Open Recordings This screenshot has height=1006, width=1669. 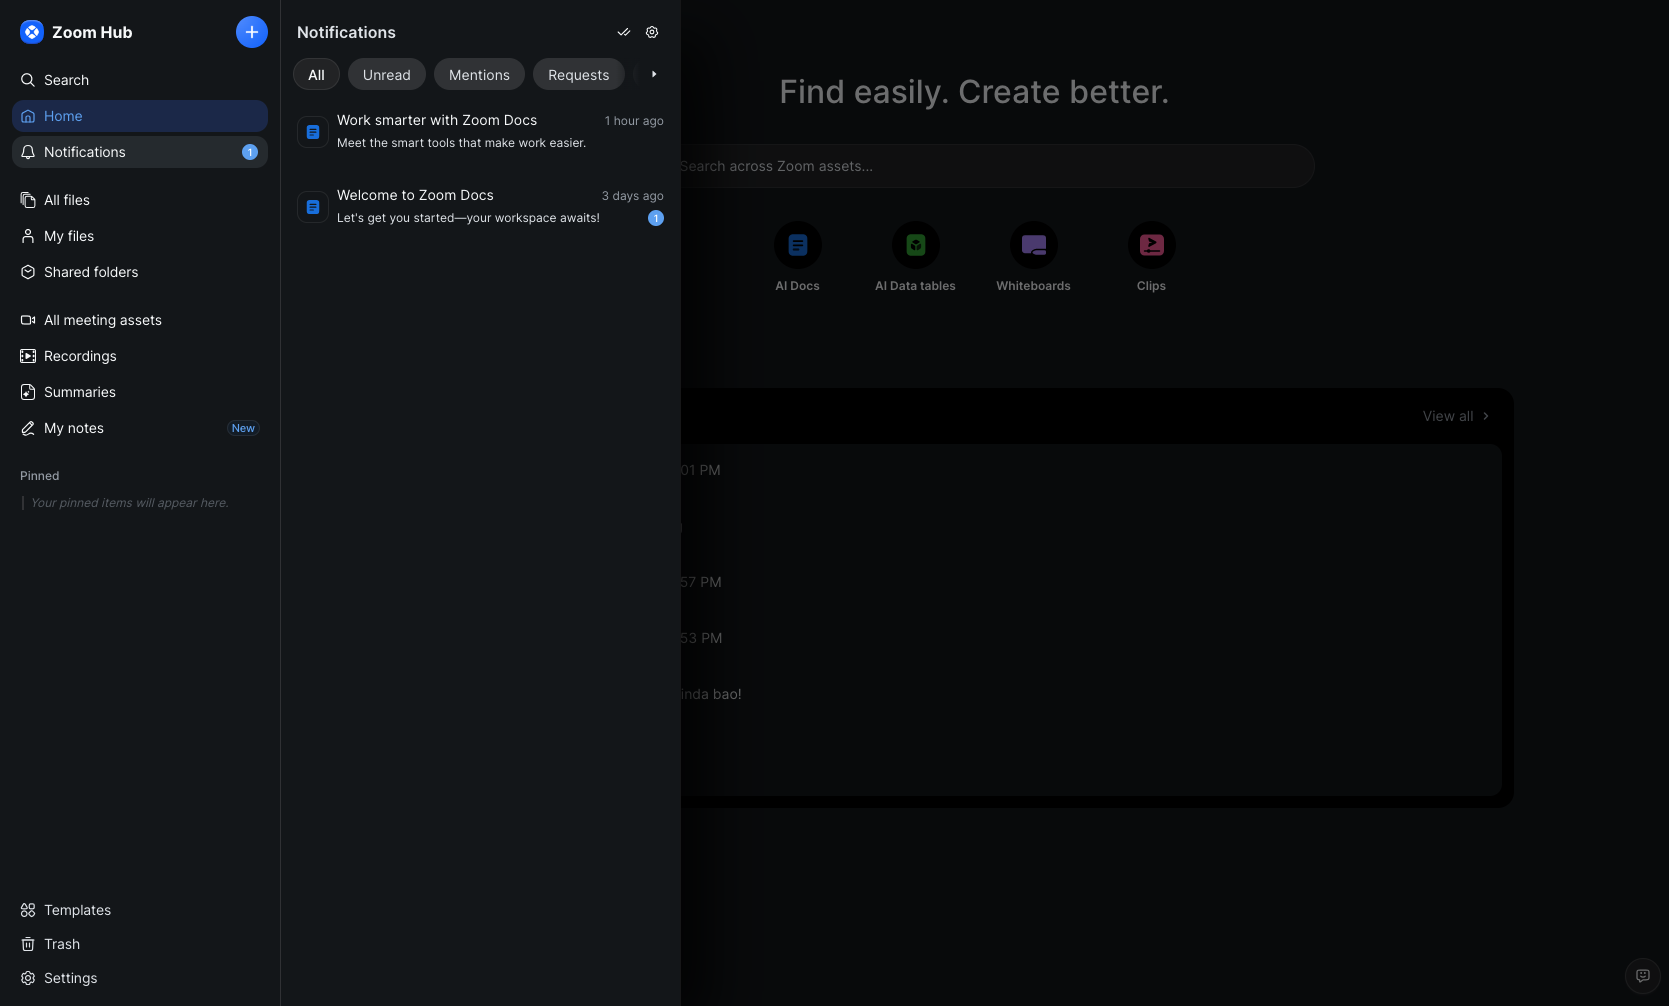coord(140,356)
